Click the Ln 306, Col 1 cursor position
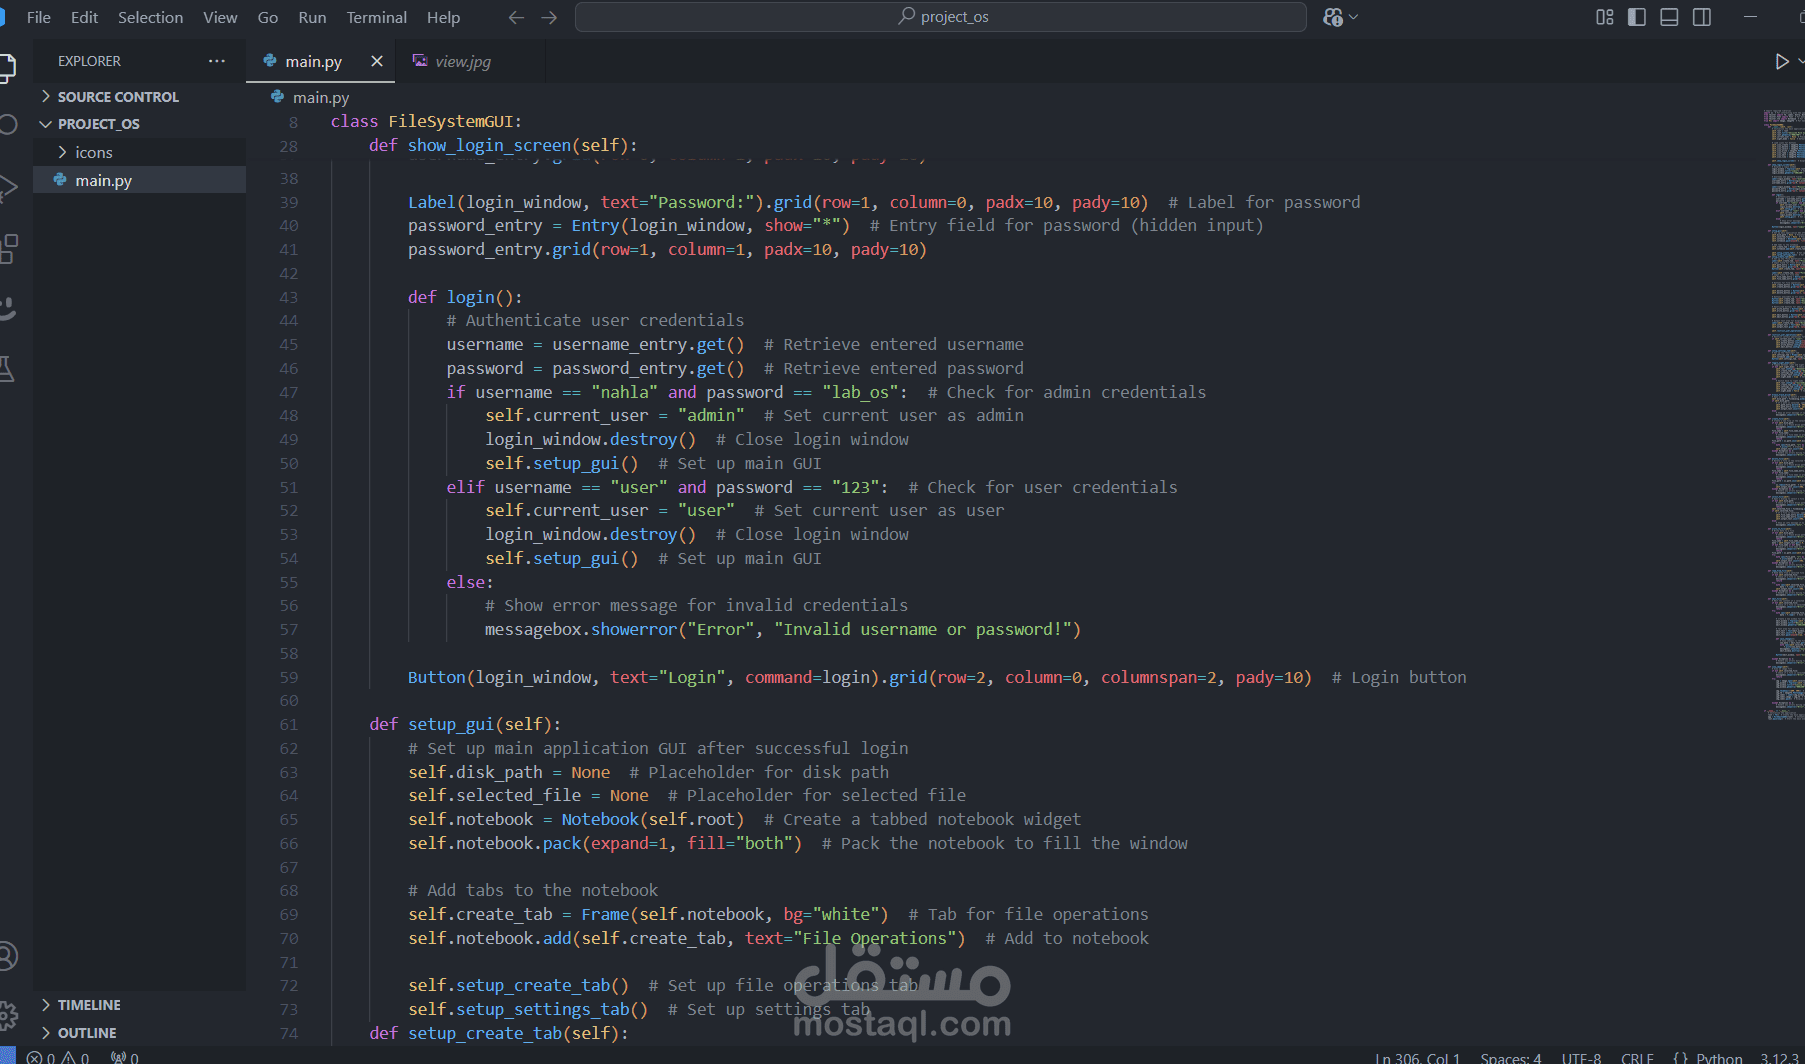Screen dimensions: 1805x1064 [x=1417, y=1057]
